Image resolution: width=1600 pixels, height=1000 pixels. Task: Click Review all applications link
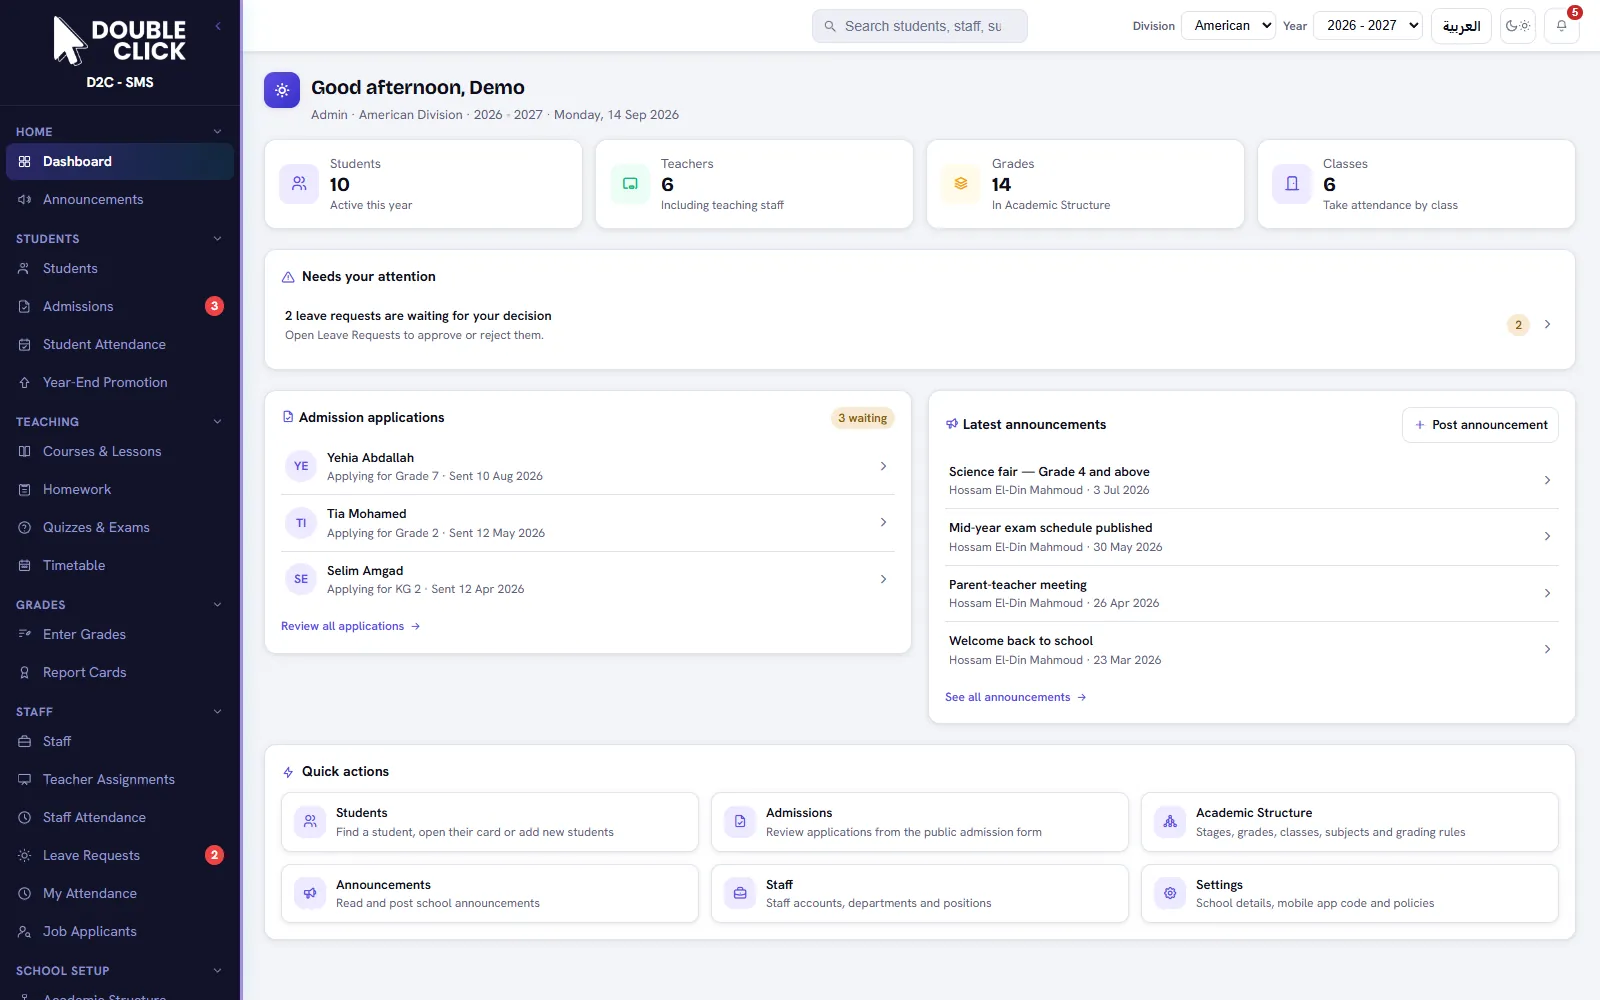(x=350, y=626)
